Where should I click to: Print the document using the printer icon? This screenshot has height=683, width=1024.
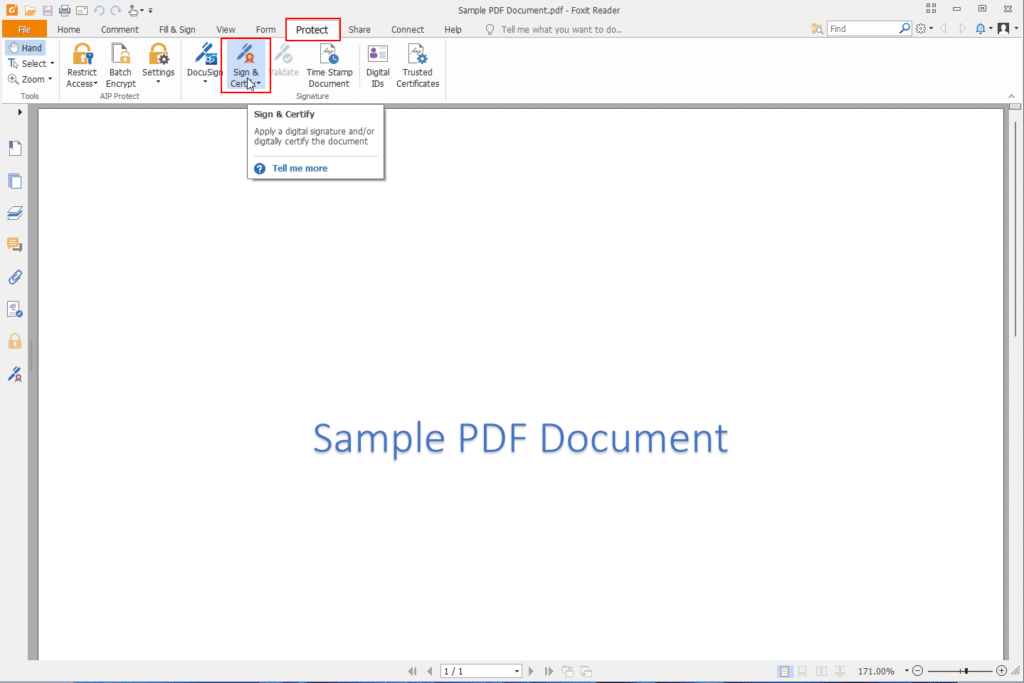(x=64, y=10)
